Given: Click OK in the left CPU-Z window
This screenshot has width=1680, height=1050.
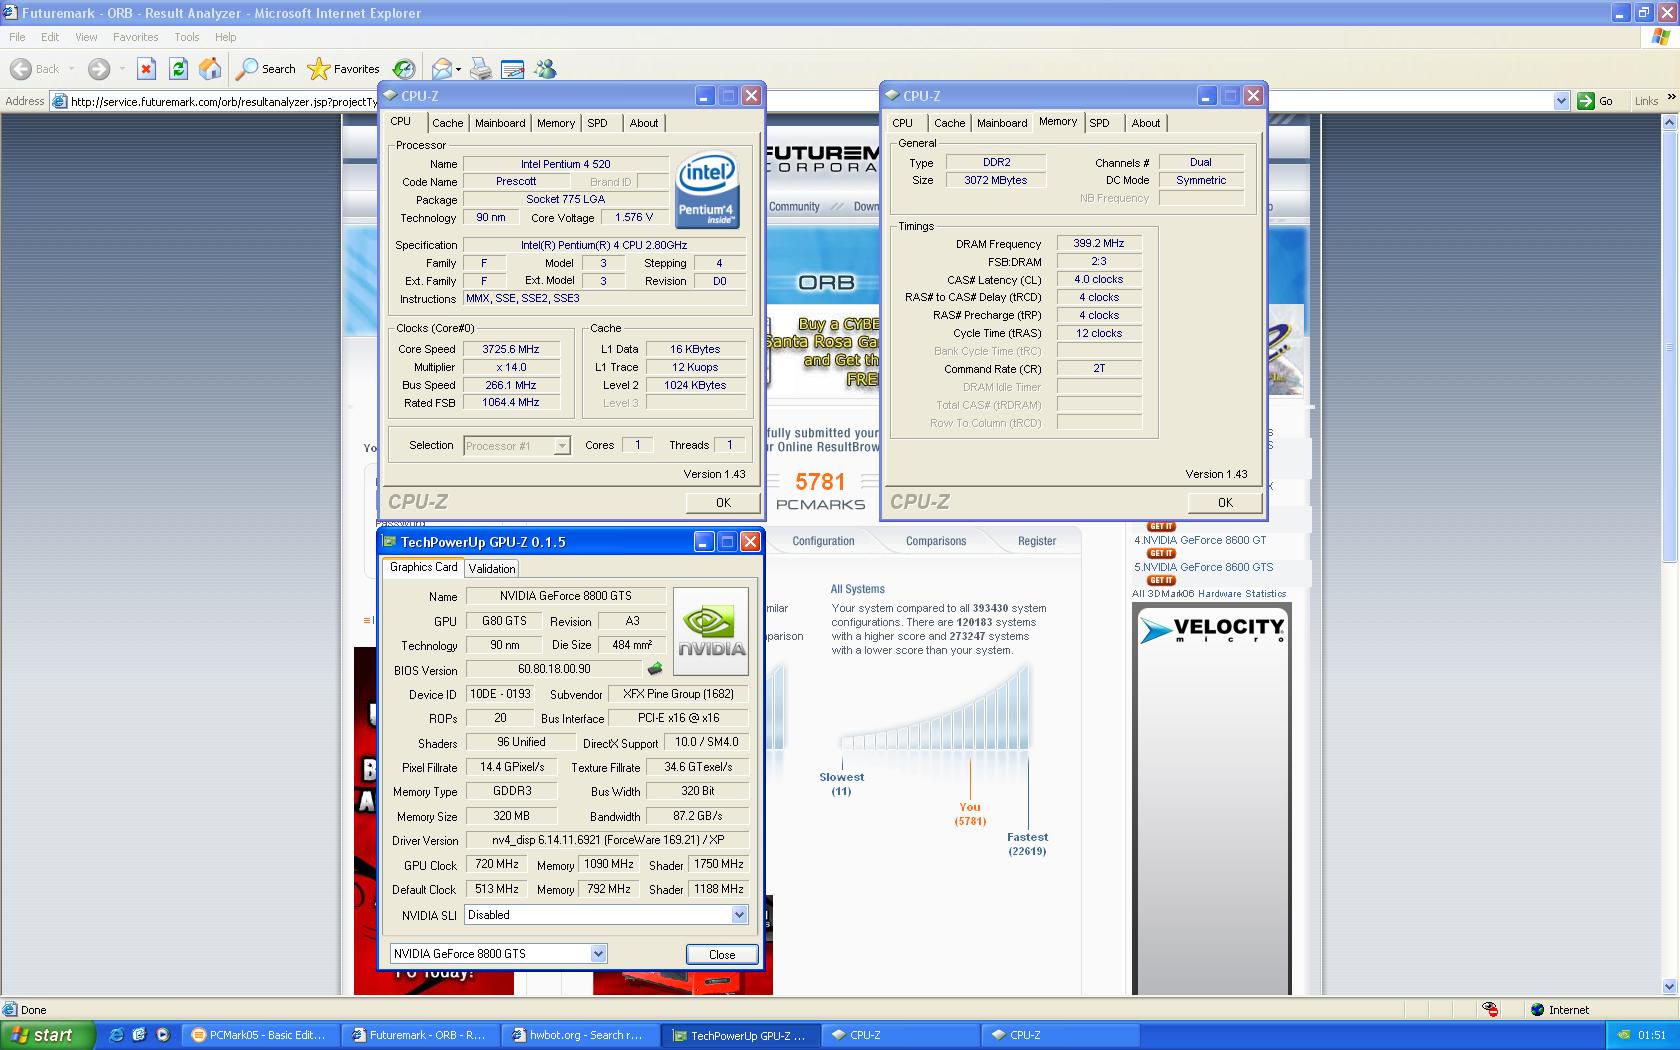Looking at the screenshot, I should pos(723,503).
